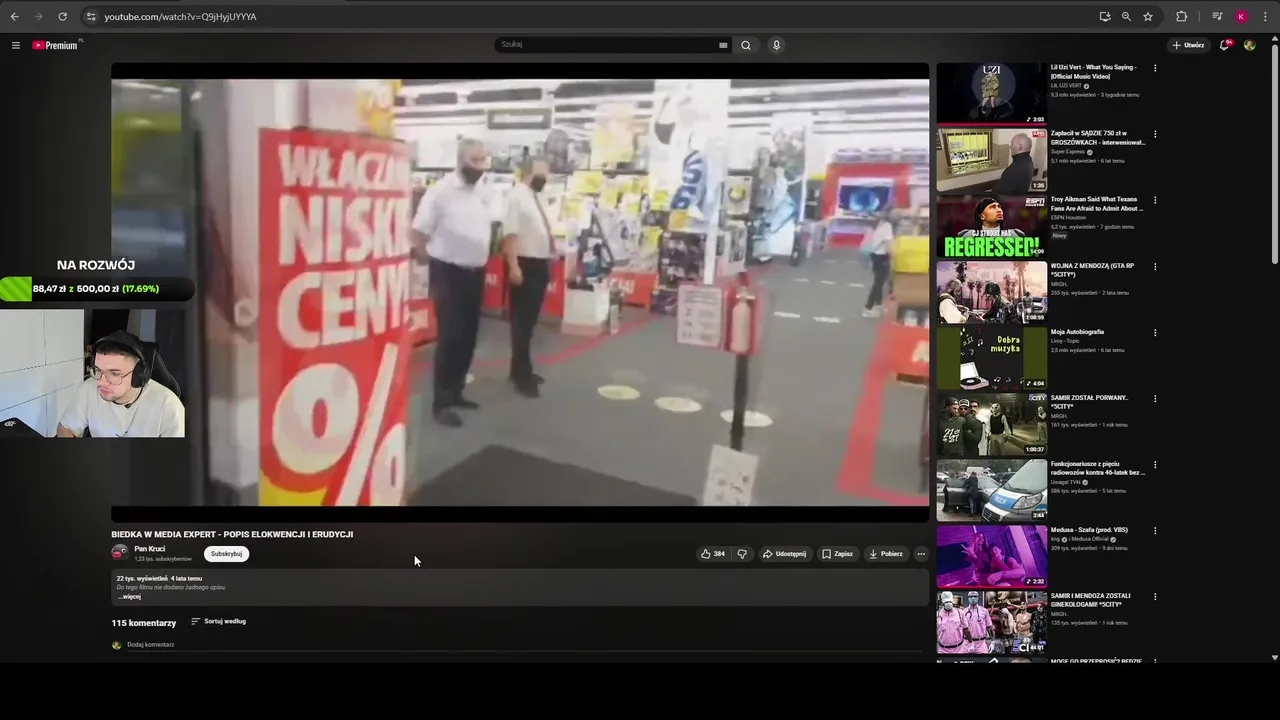Go back with the browser back arrow
Screen dimensions: 1280x720
[x=14, y=17]
